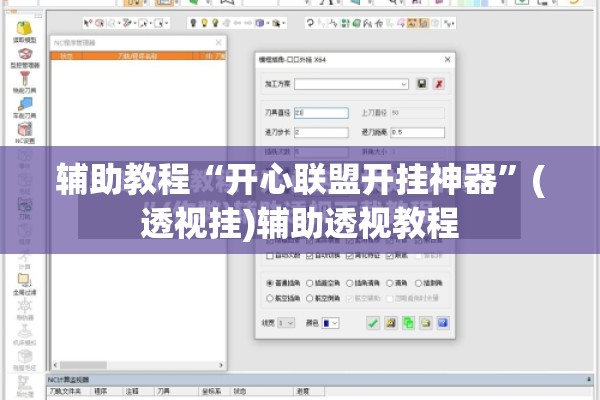This screenshot has width=600, height=400.
Task: Click the green grid icon in the right toolbar group
Action: pyautogui.click(x=345, y=23)
